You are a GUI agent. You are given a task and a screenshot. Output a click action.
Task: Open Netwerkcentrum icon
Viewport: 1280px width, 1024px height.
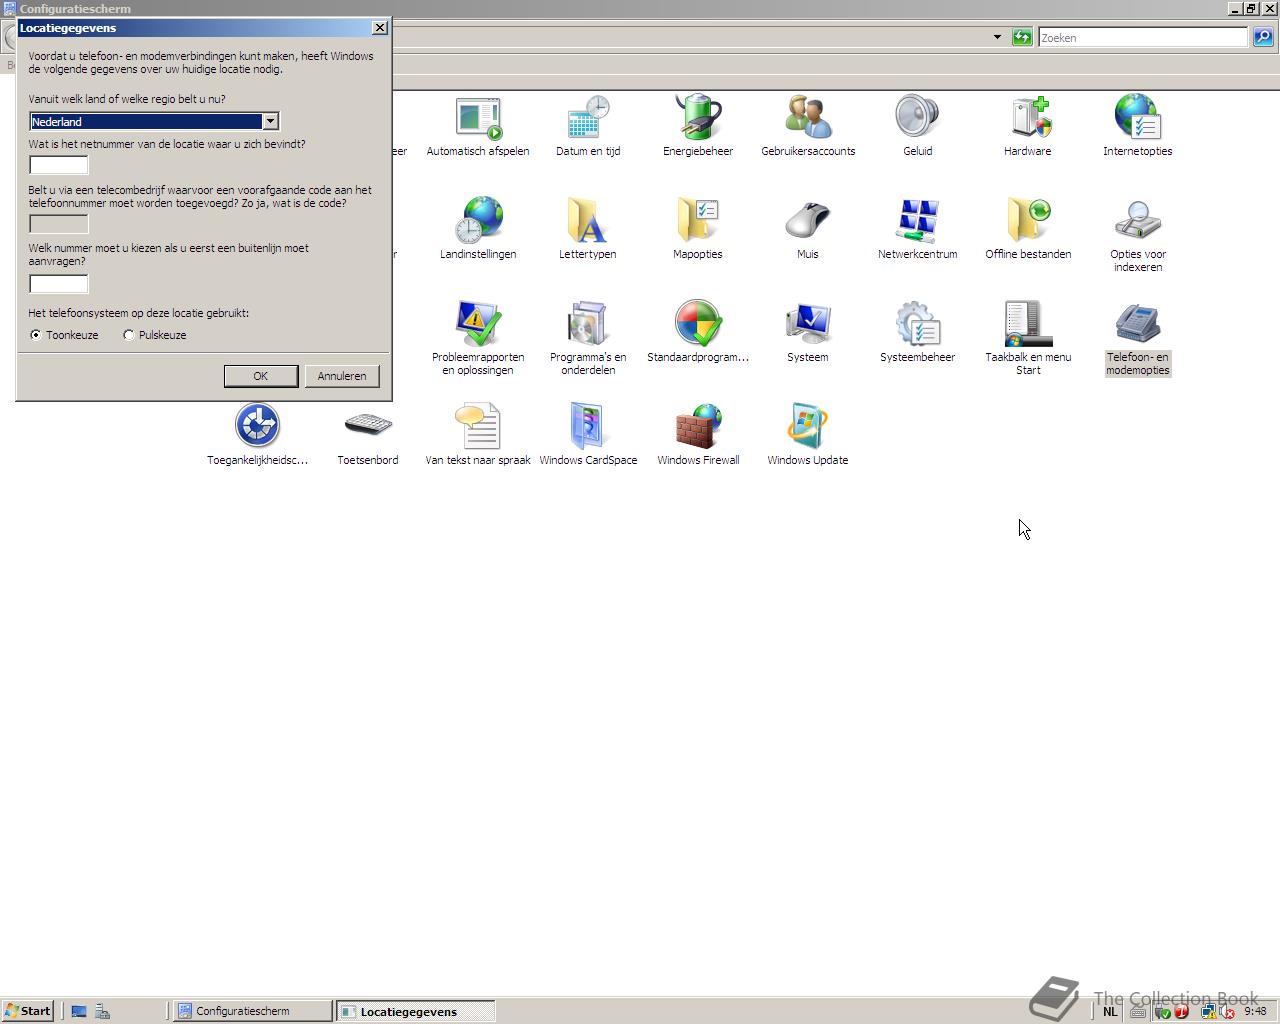click(x=918, y=221)
